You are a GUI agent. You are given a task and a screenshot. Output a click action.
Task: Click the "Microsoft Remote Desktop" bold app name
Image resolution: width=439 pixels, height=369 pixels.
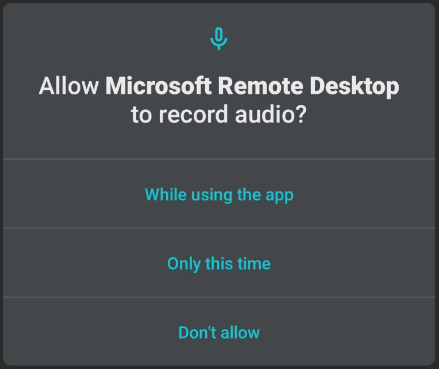pos(252,86)
